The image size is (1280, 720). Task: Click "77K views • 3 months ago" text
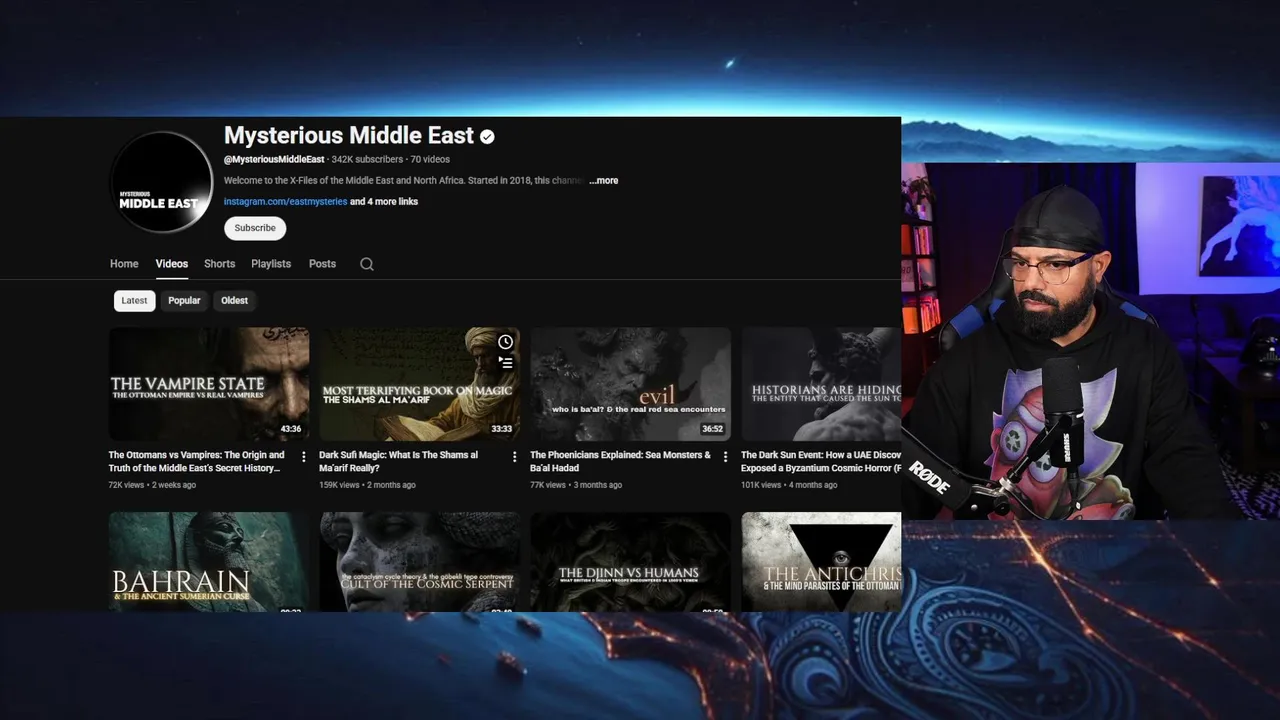click(x=576, y=485)
